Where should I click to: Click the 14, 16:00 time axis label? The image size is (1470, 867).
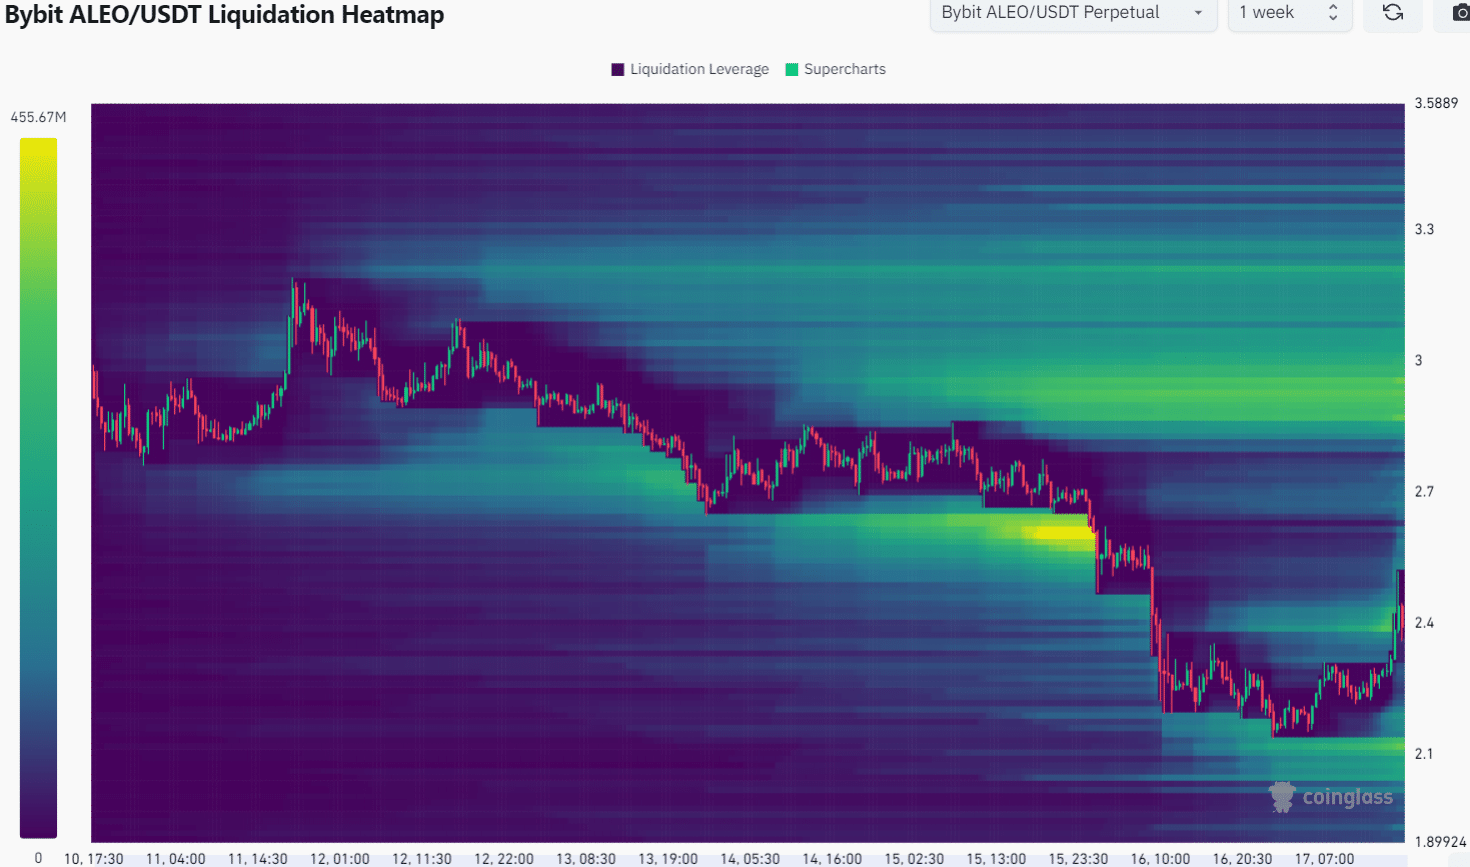click(832, 859)
